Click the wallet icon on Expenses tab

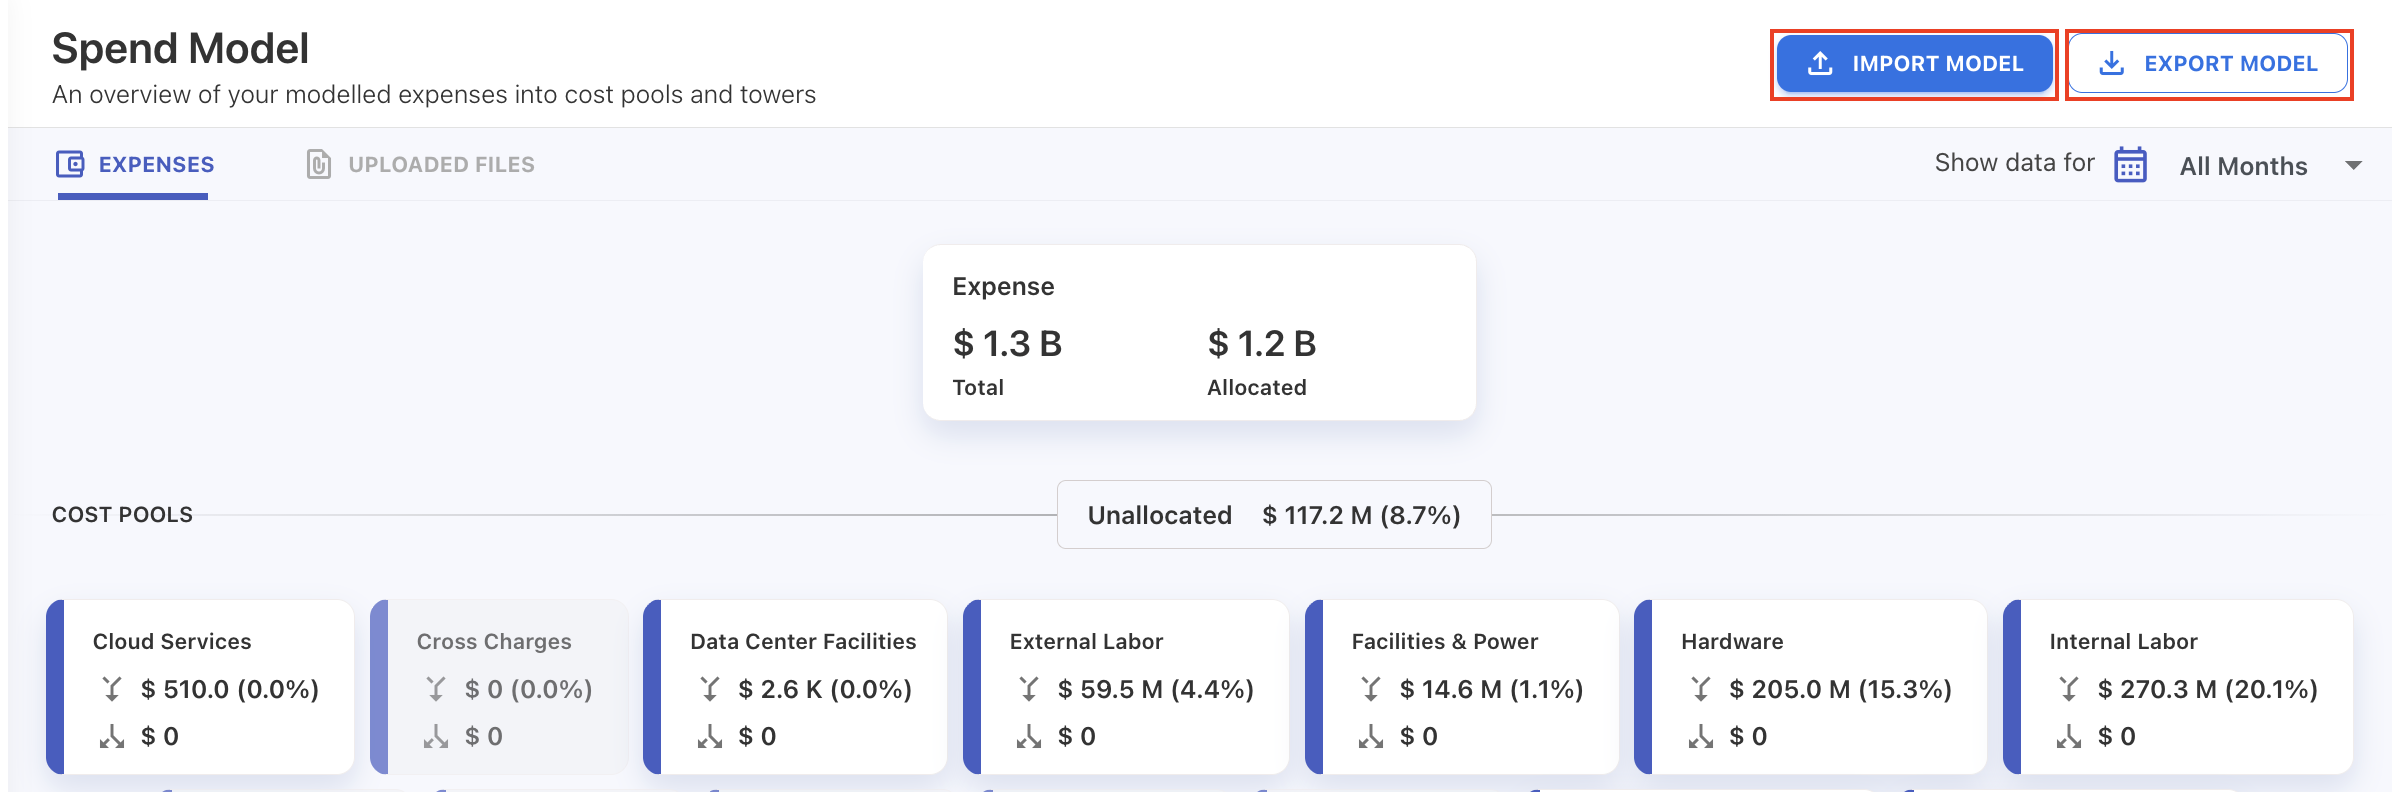coord(70,164)
